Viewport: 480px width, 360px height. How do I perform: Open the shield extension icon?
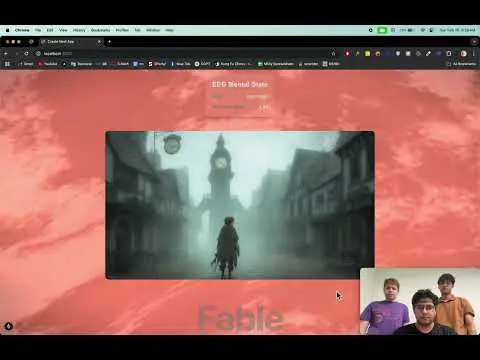(x=398, y=53)
